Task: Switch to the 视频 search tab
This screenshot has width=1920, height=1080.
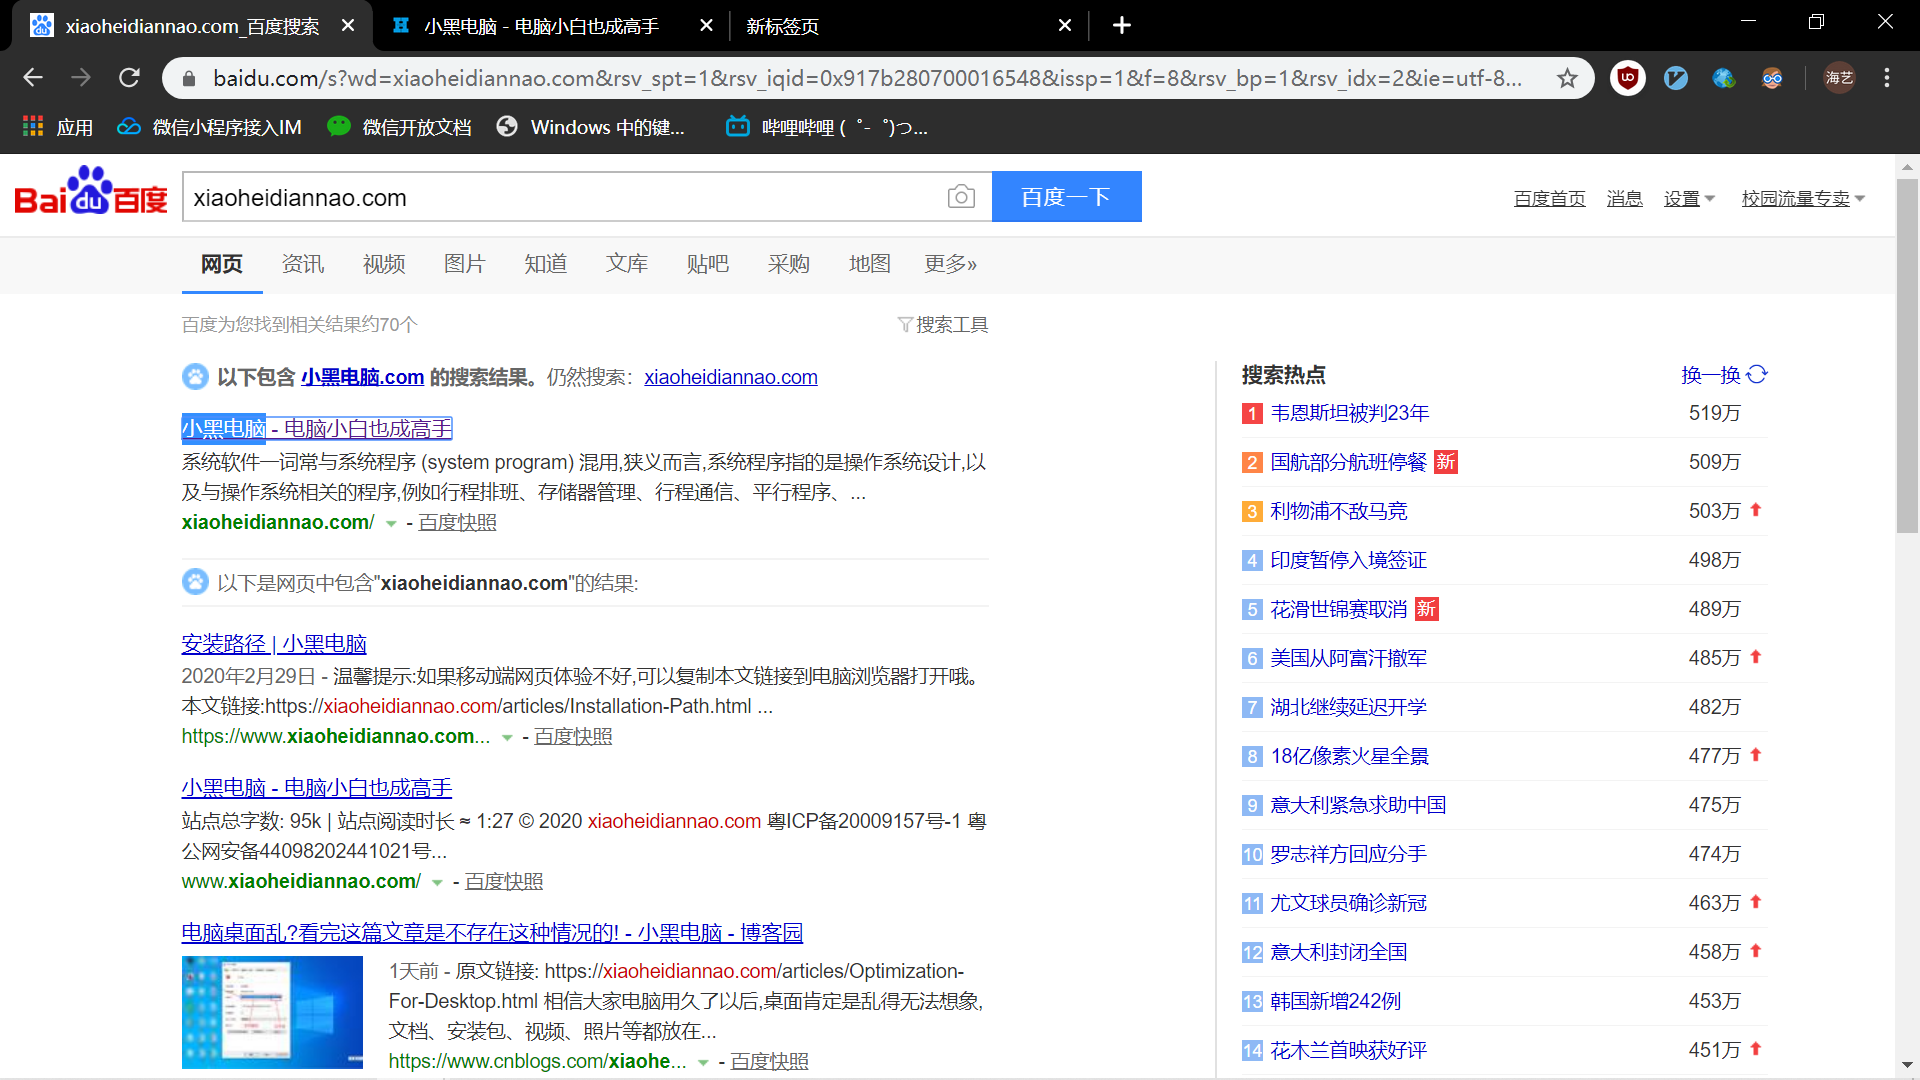Action: (x=383, y=264)
